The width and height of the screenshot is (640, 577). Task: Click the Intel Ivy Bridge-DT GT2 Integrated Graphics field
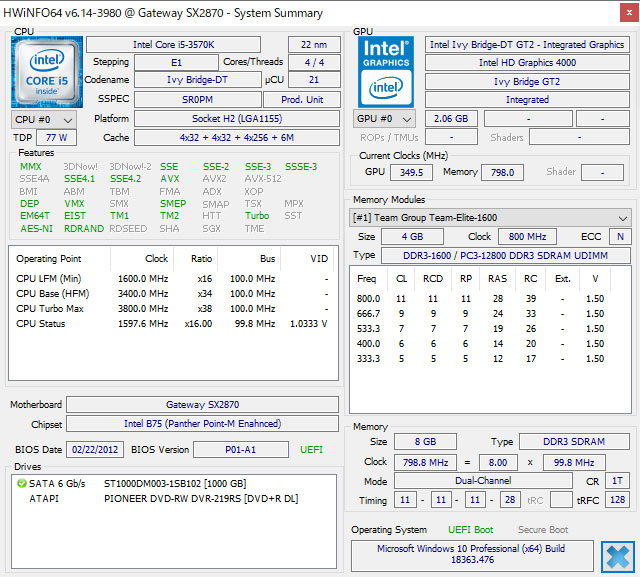point(527,44)
